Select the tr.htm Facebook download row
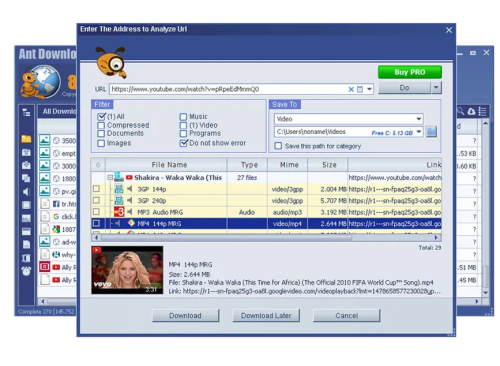This screenshot has width=500, height=366. click(x=57, y=204)
